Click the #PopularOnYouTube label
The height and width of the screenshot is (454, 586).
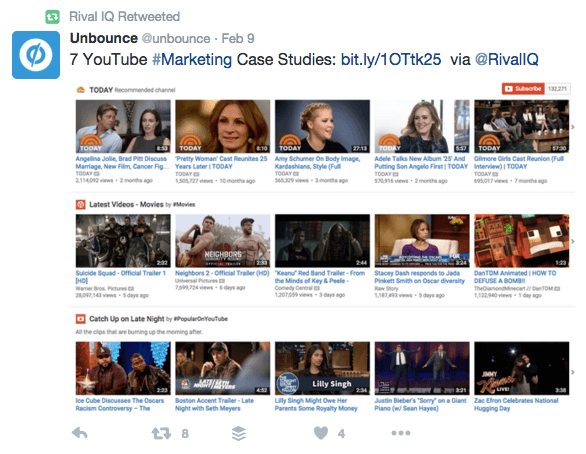tap(201, 319)
